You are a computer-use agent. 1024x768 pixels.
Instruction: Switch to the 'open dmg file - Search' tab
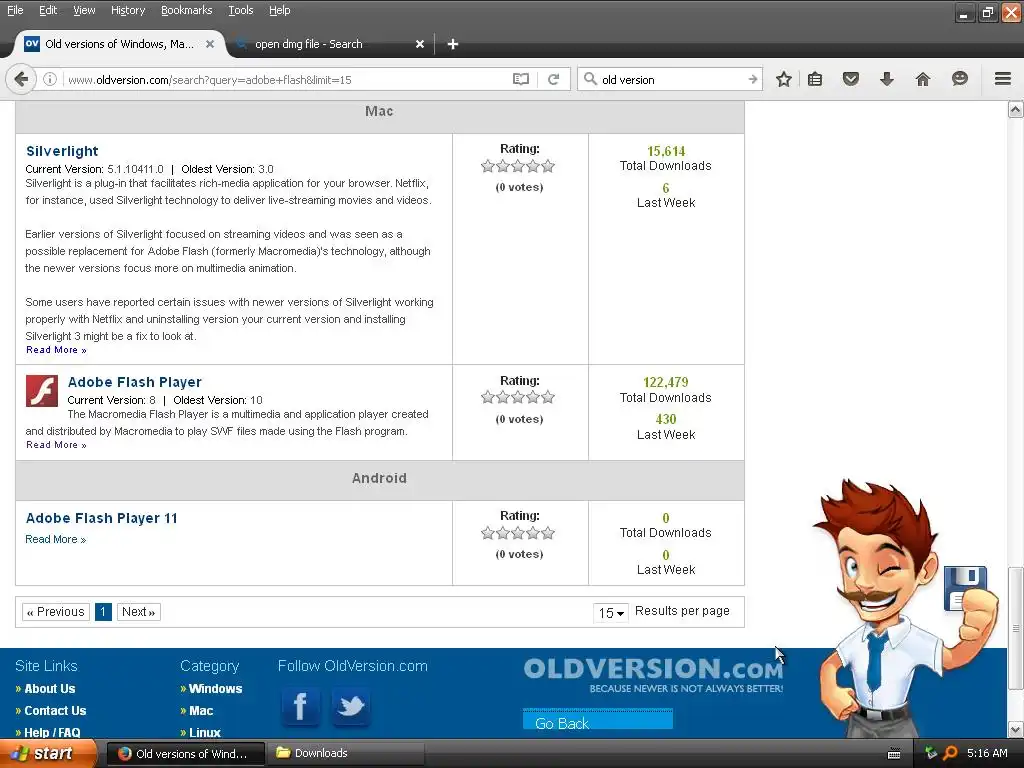click(x=330, y=44)
